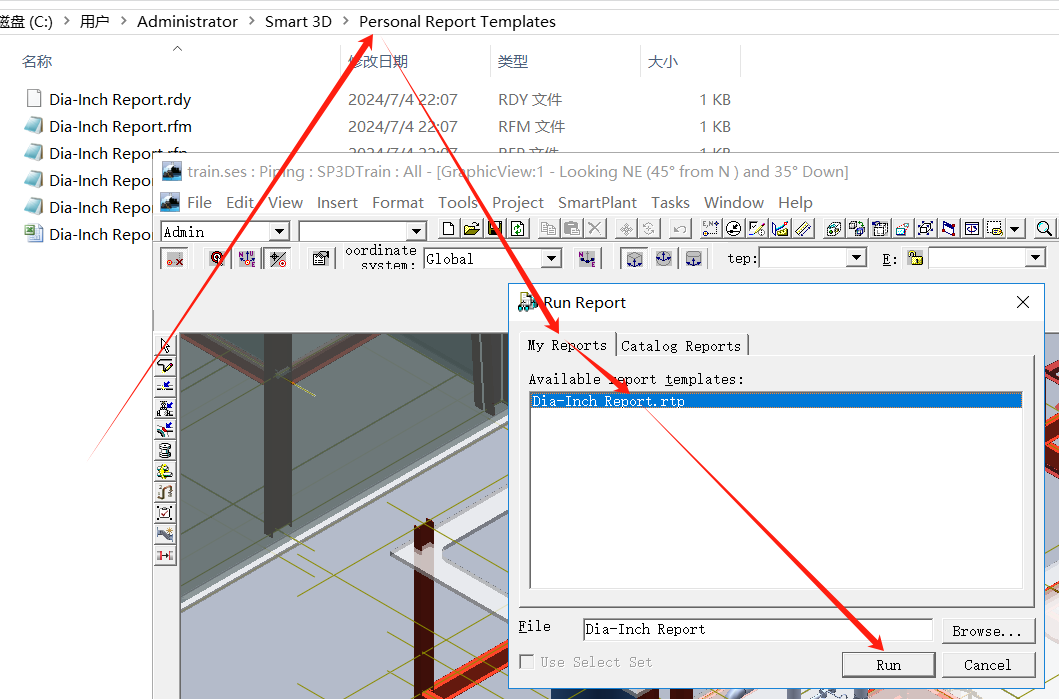Toggle the cube anchor view icon
1059x699 pixels.
click(634, 258)
